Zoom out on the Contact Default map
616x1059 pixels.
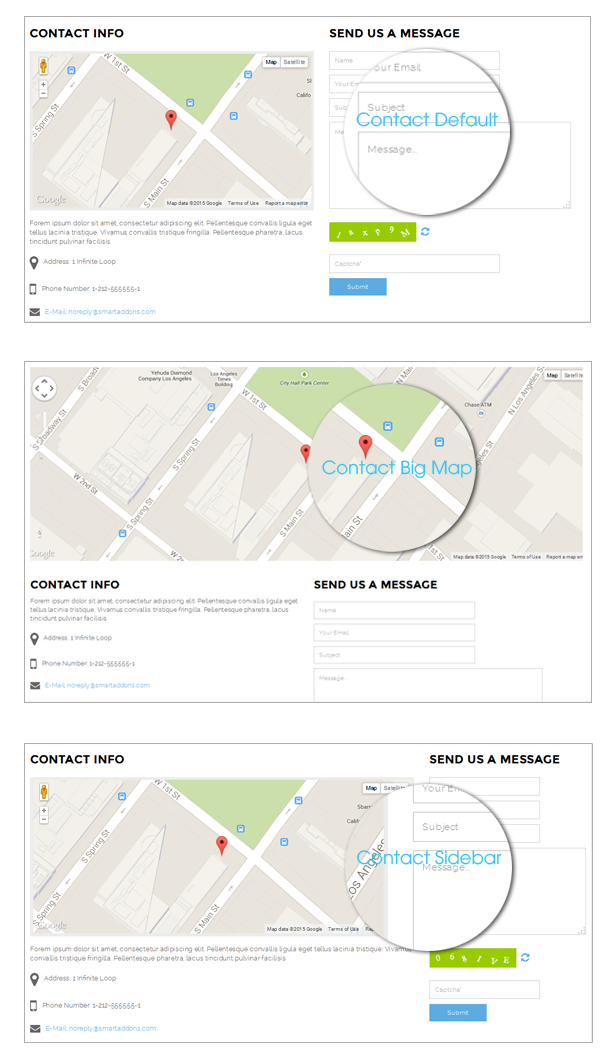pos(43,93)
